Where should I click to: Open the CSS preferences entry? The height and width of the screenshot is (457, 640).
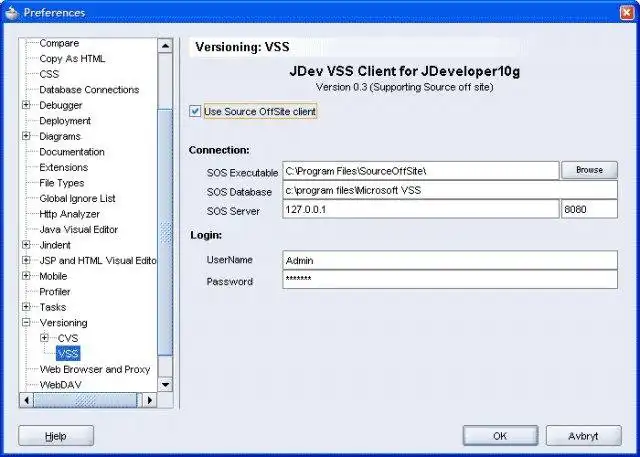click(x=49, y=74)
